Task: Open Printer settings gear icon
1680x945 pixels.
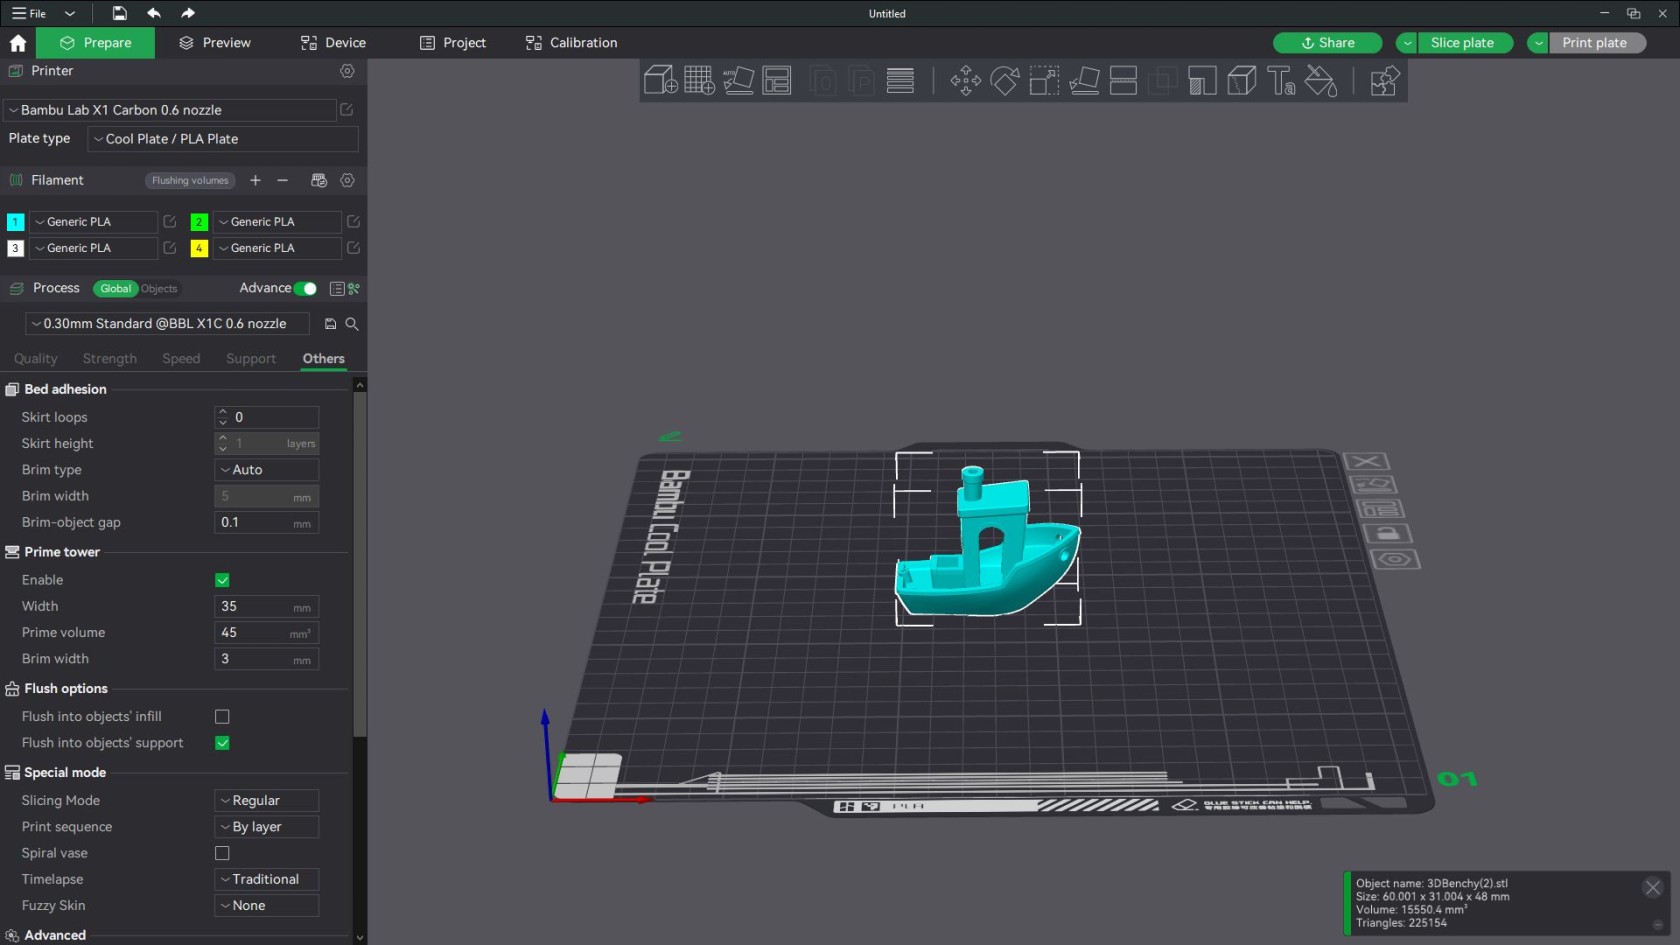Action: click(347, 71)
